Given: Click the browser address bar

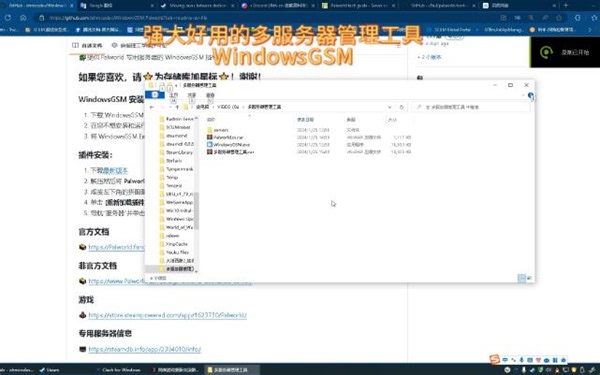Looking at the screenshot, I should 268,18.
